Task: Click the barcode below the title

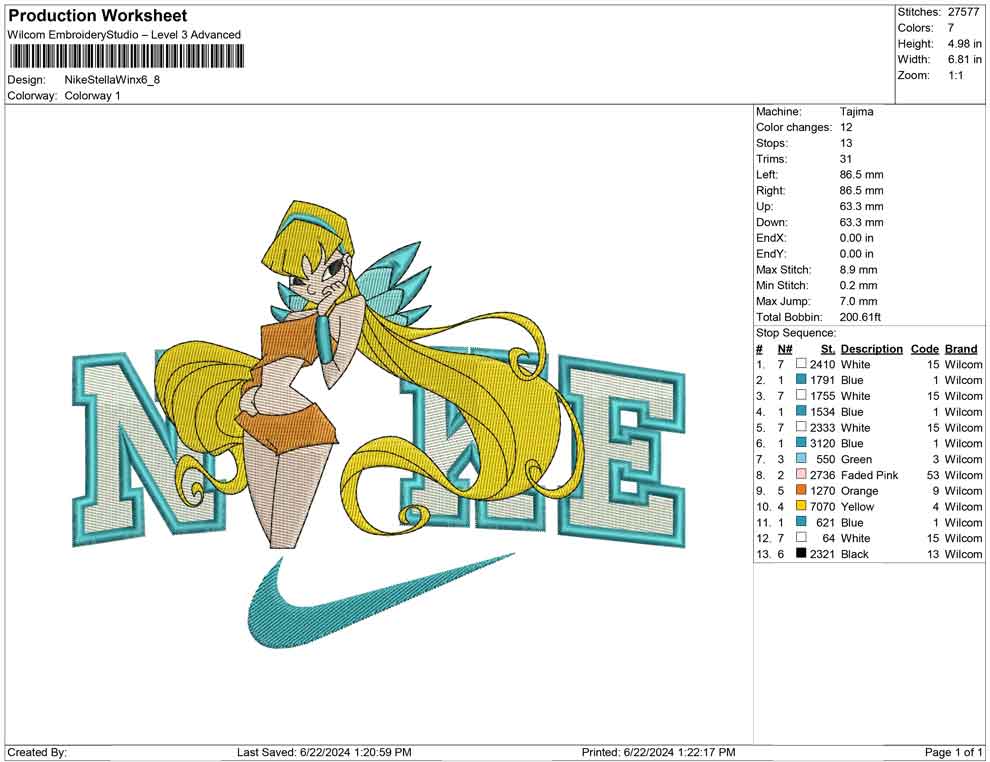Action: click(x=125, y=56)
